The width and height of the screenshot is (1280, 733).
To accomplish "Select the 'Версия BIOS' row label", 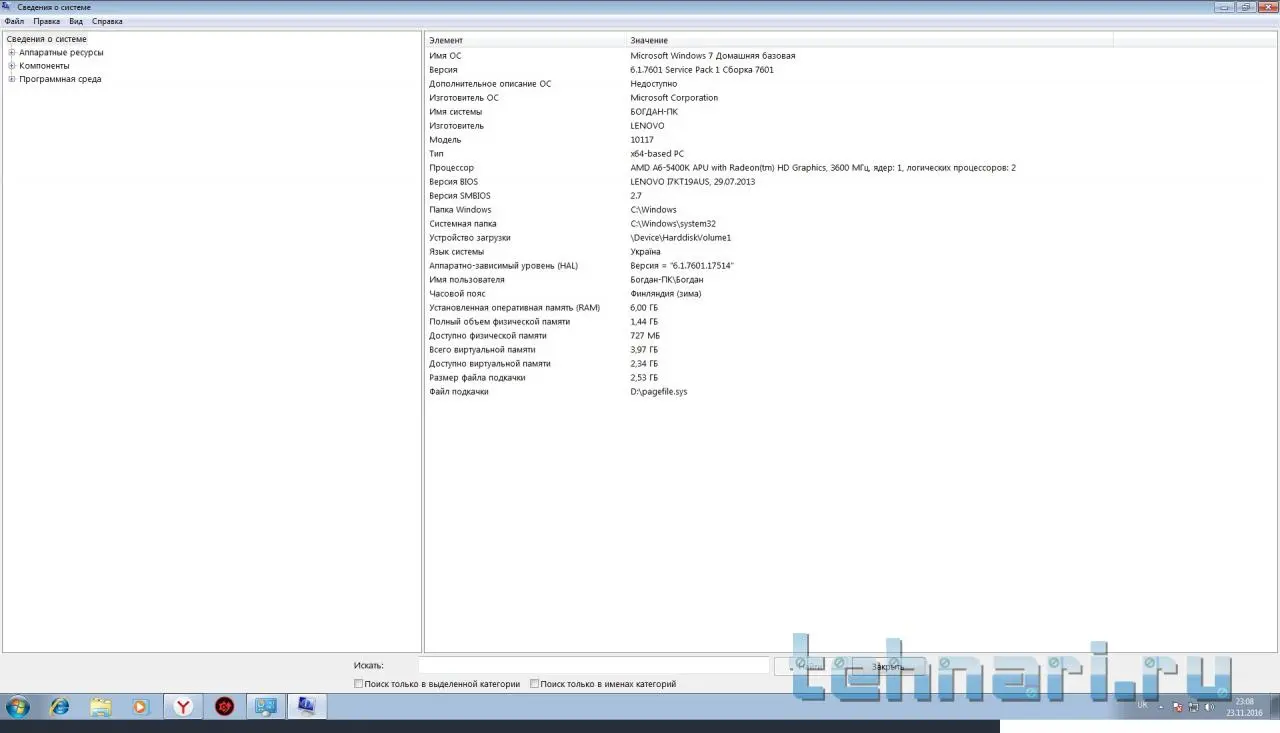I will point(454,182).
